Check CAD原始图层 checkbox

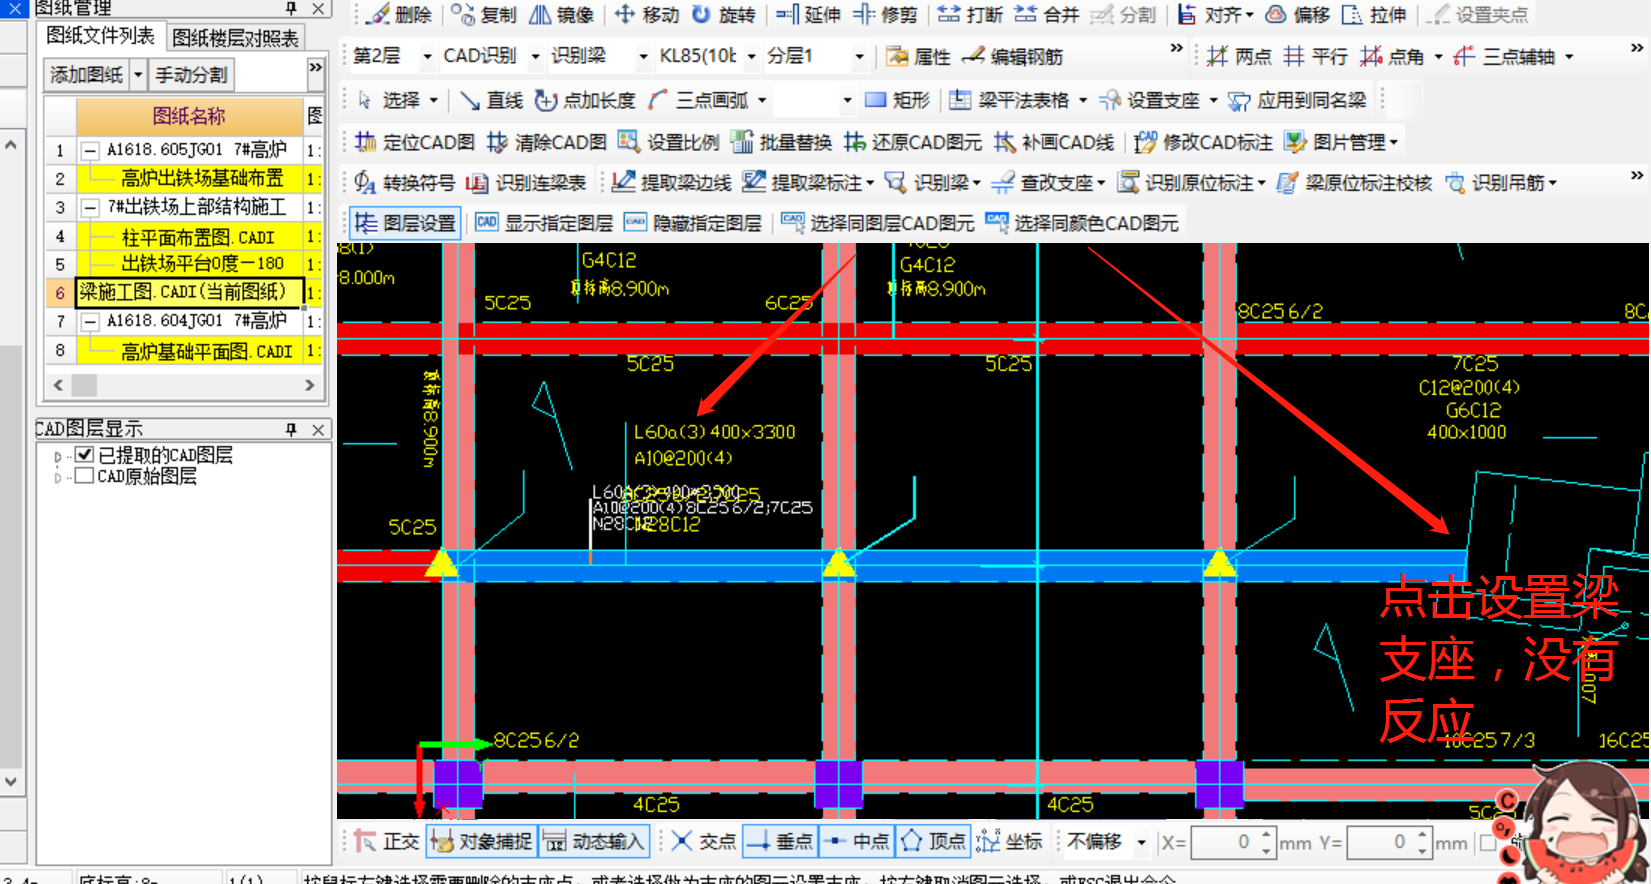click(x=85, y=476)
